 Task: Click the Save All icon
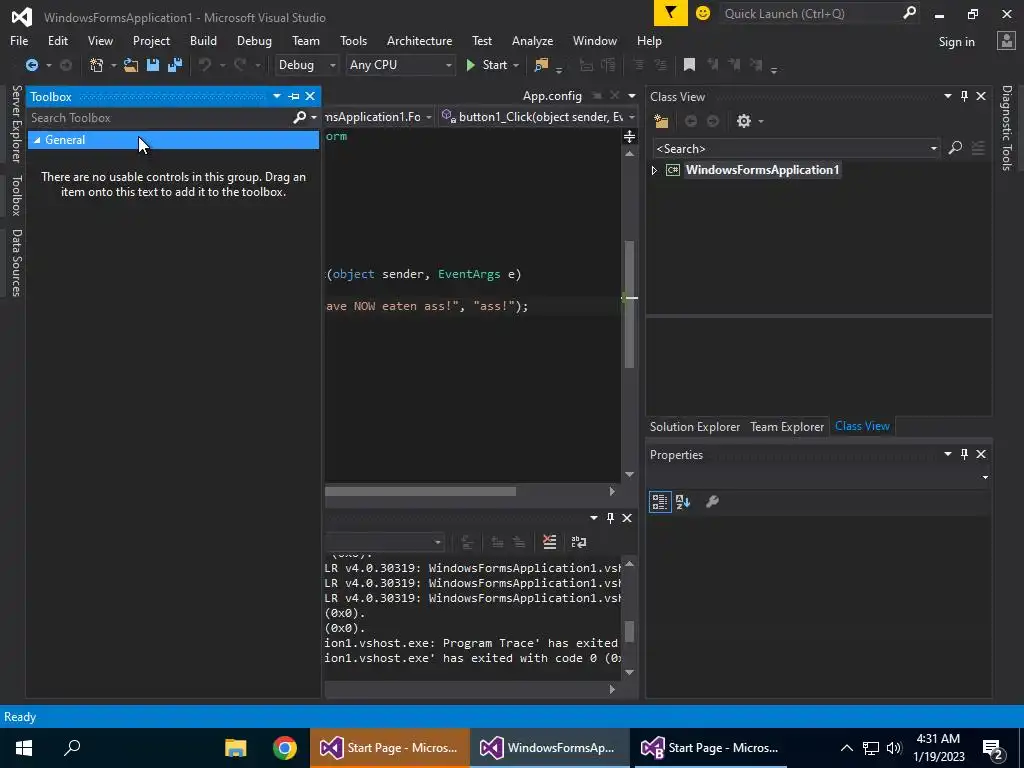coord(174,65)
